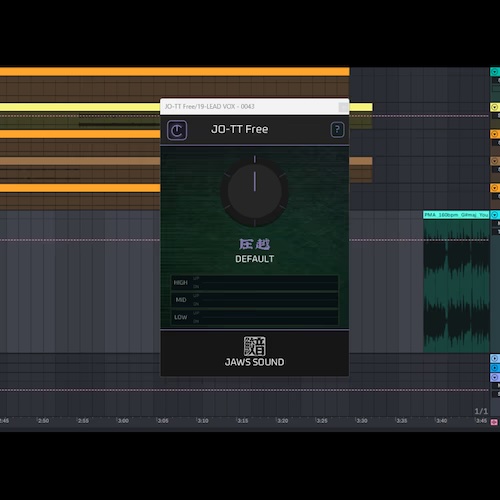500x500 pixels.
Task: Click the 3:30 mark on the timeline ruler
Action: (x=362, y=421)
